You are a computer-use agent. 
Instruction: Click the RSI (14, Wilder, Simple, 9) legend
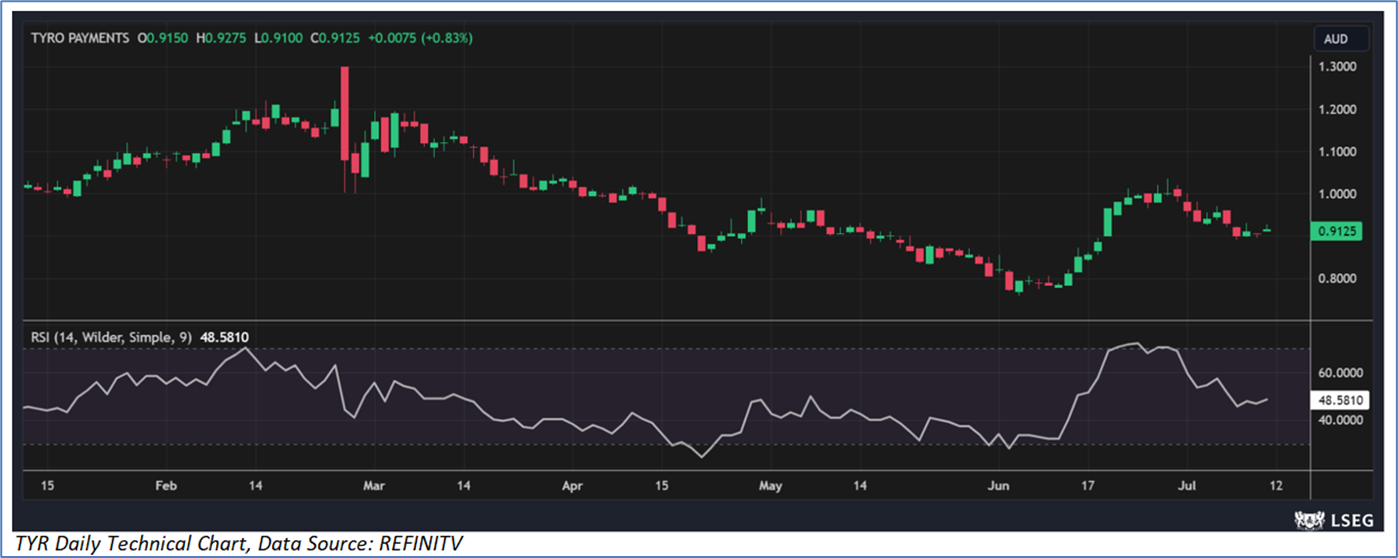[111, 338]
